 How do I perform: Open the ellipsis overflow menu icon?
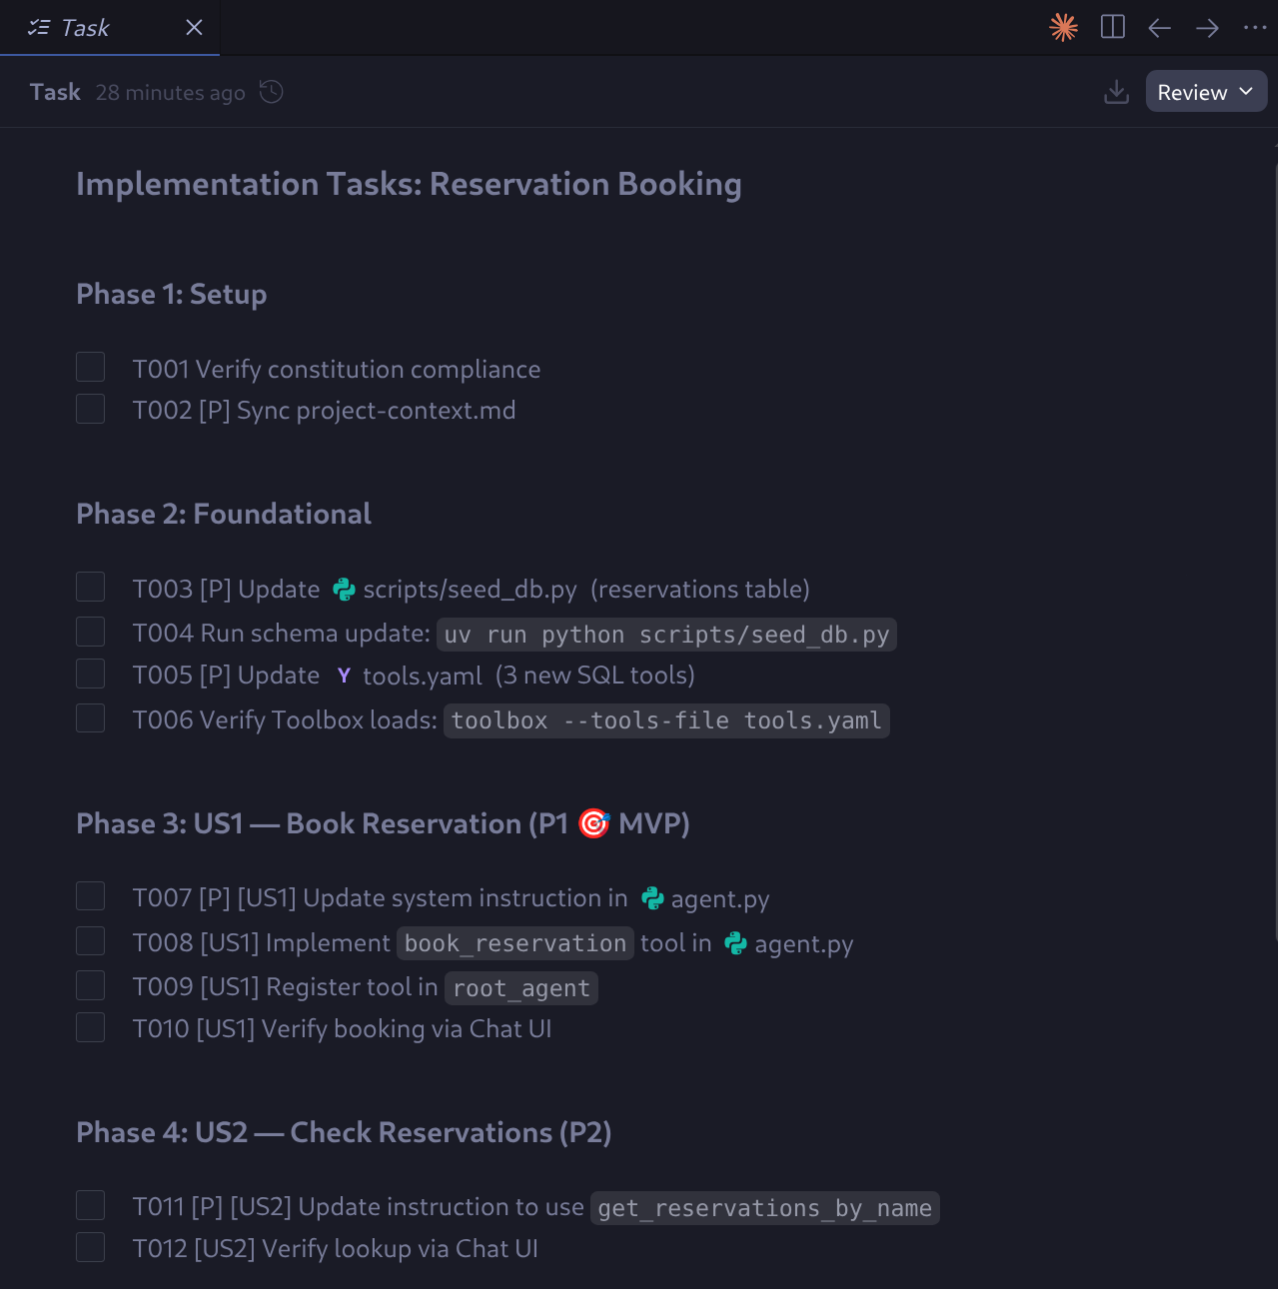[1254, 27]
